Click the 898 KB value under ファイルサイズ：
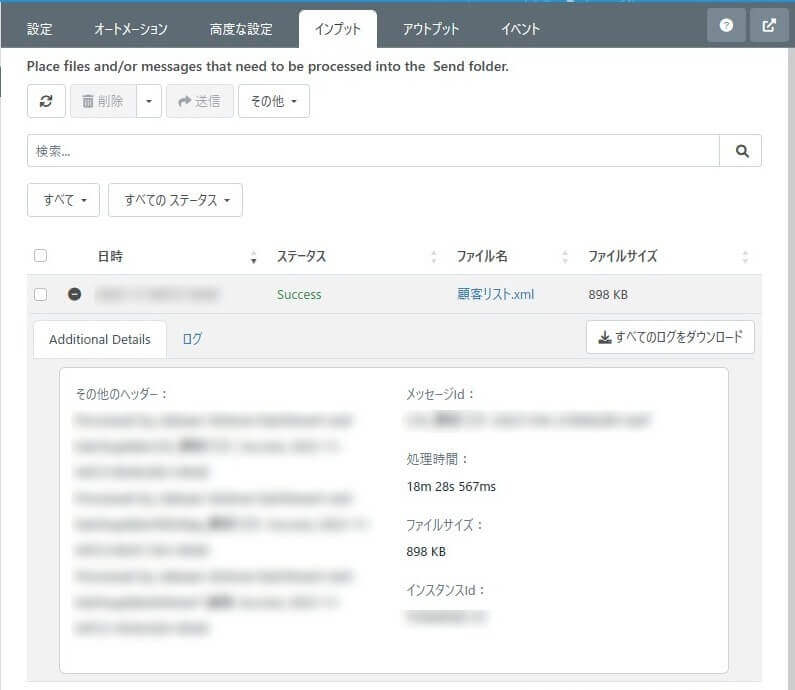The width and height of the screenshot is (795, 690). point(426,552)
